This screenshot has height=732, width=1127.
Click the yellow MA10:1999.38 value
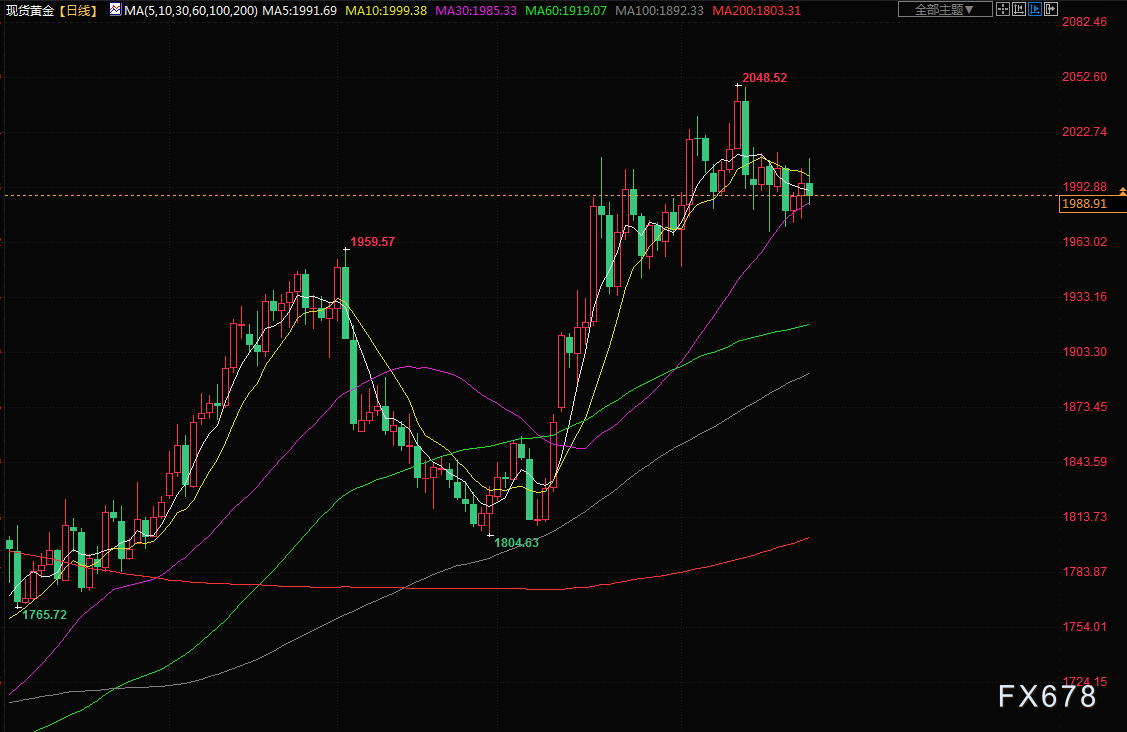tap(385, 11)
